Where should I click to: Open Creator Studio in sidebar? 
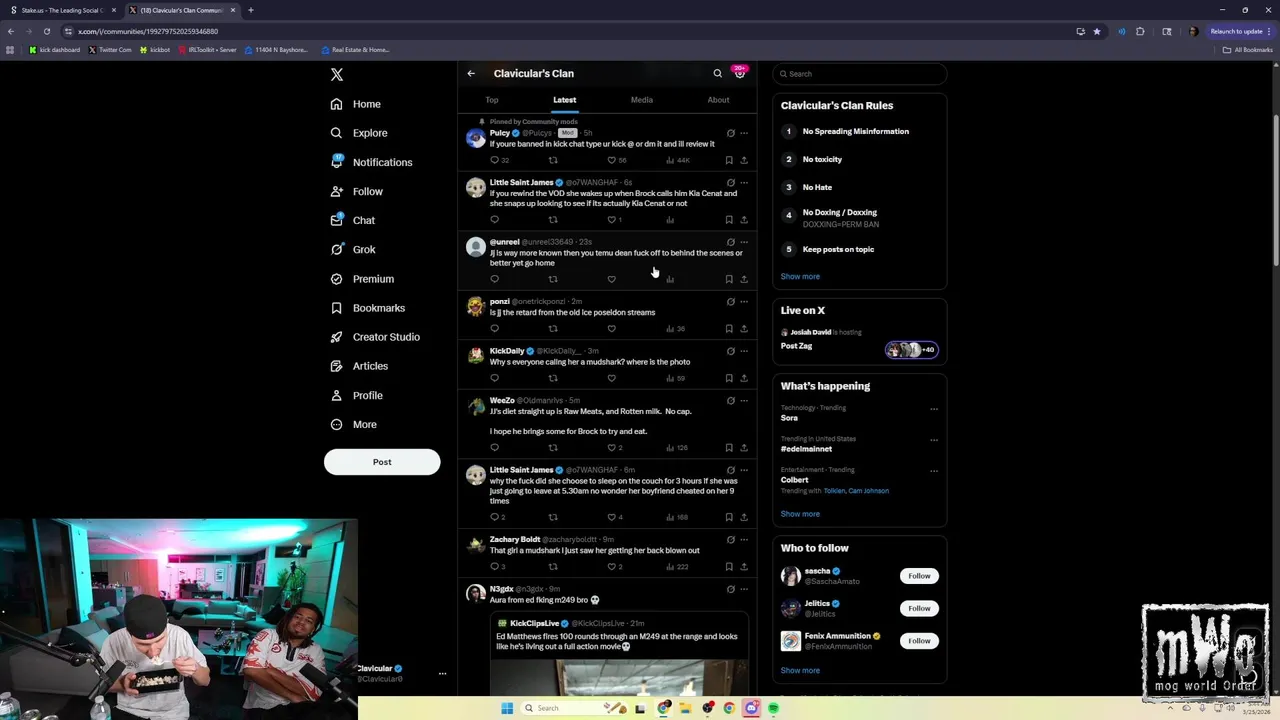[375, 337]
